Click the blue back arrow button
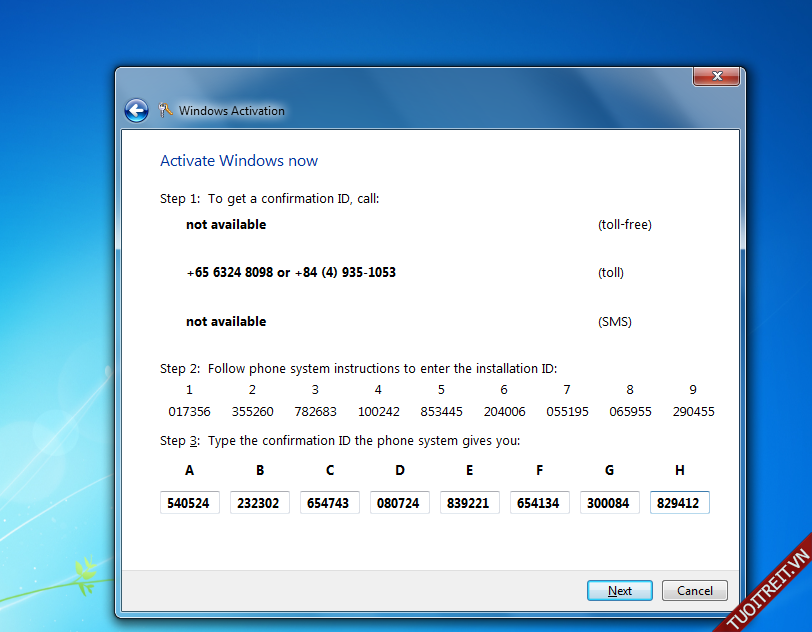812x632 pixels. click(136, 111)
